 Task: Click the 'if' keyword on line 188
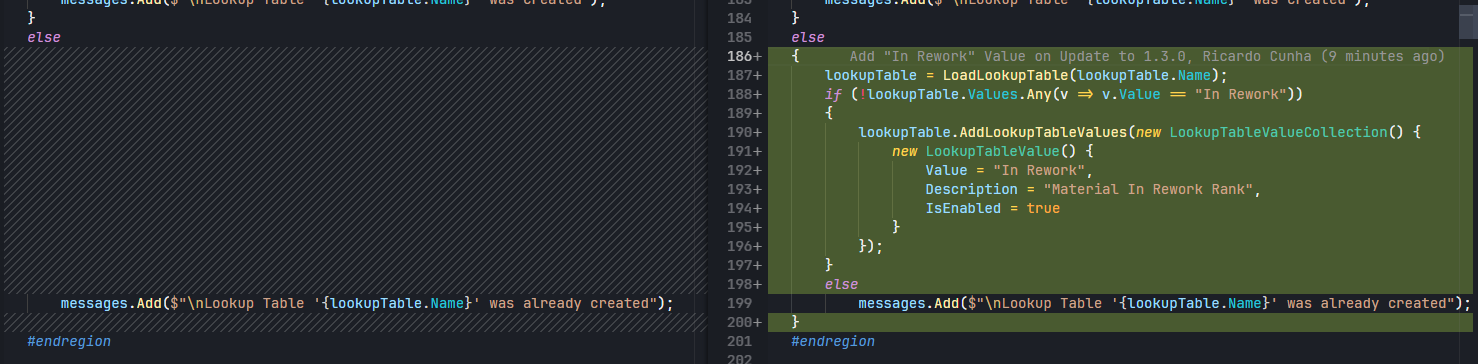tap(833, 94)
